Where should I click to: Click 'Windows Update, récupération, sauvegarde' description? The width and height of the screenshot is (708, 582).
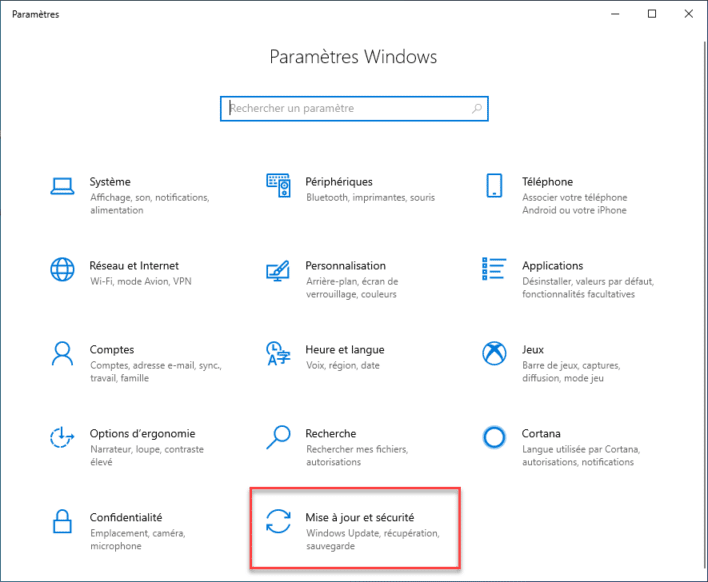[373, 540]
